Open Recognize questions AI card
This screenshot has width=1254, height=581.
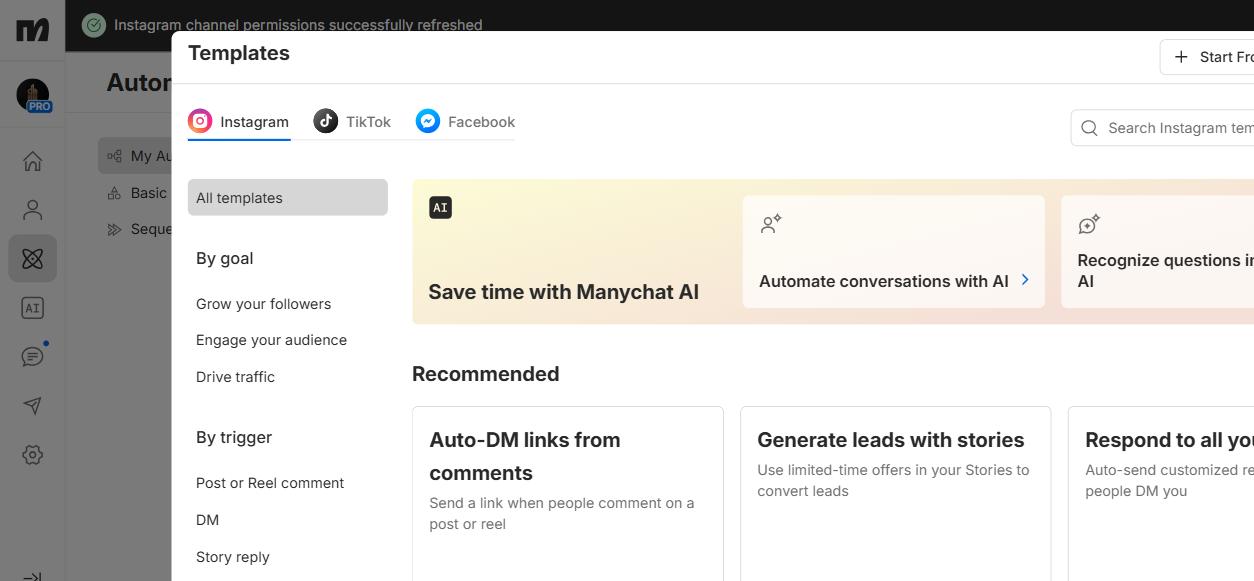tap(1157, 251)
